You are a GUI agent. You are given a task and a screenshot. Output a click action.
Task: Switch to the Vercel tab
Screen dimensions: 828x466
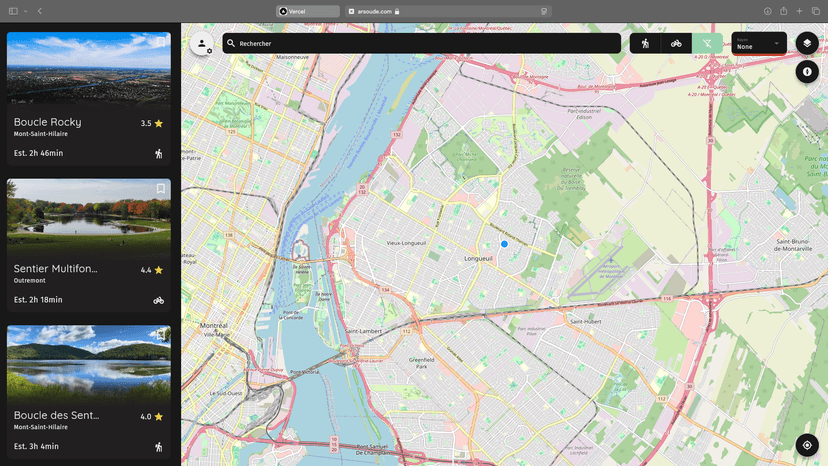click(308, 11)
